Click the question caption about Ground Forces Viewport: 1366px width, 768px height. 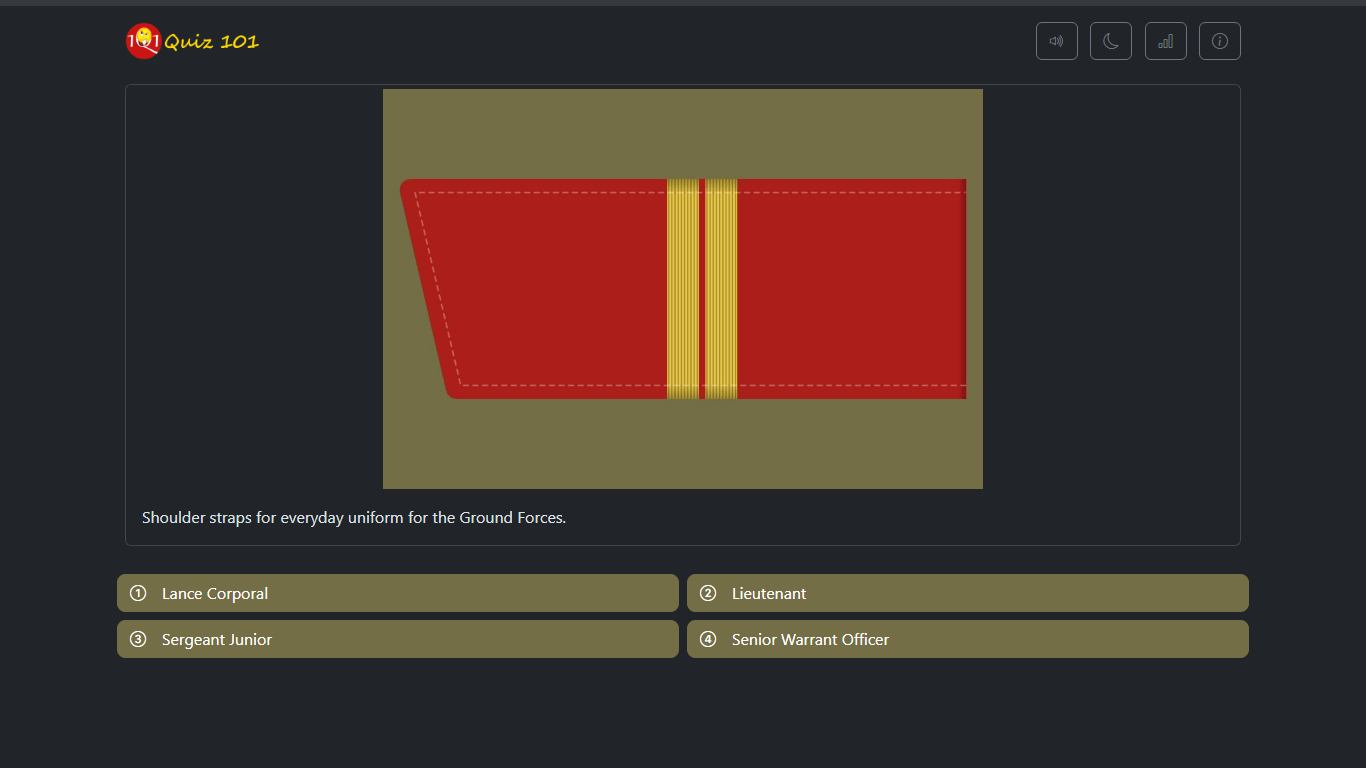(354, 517)
